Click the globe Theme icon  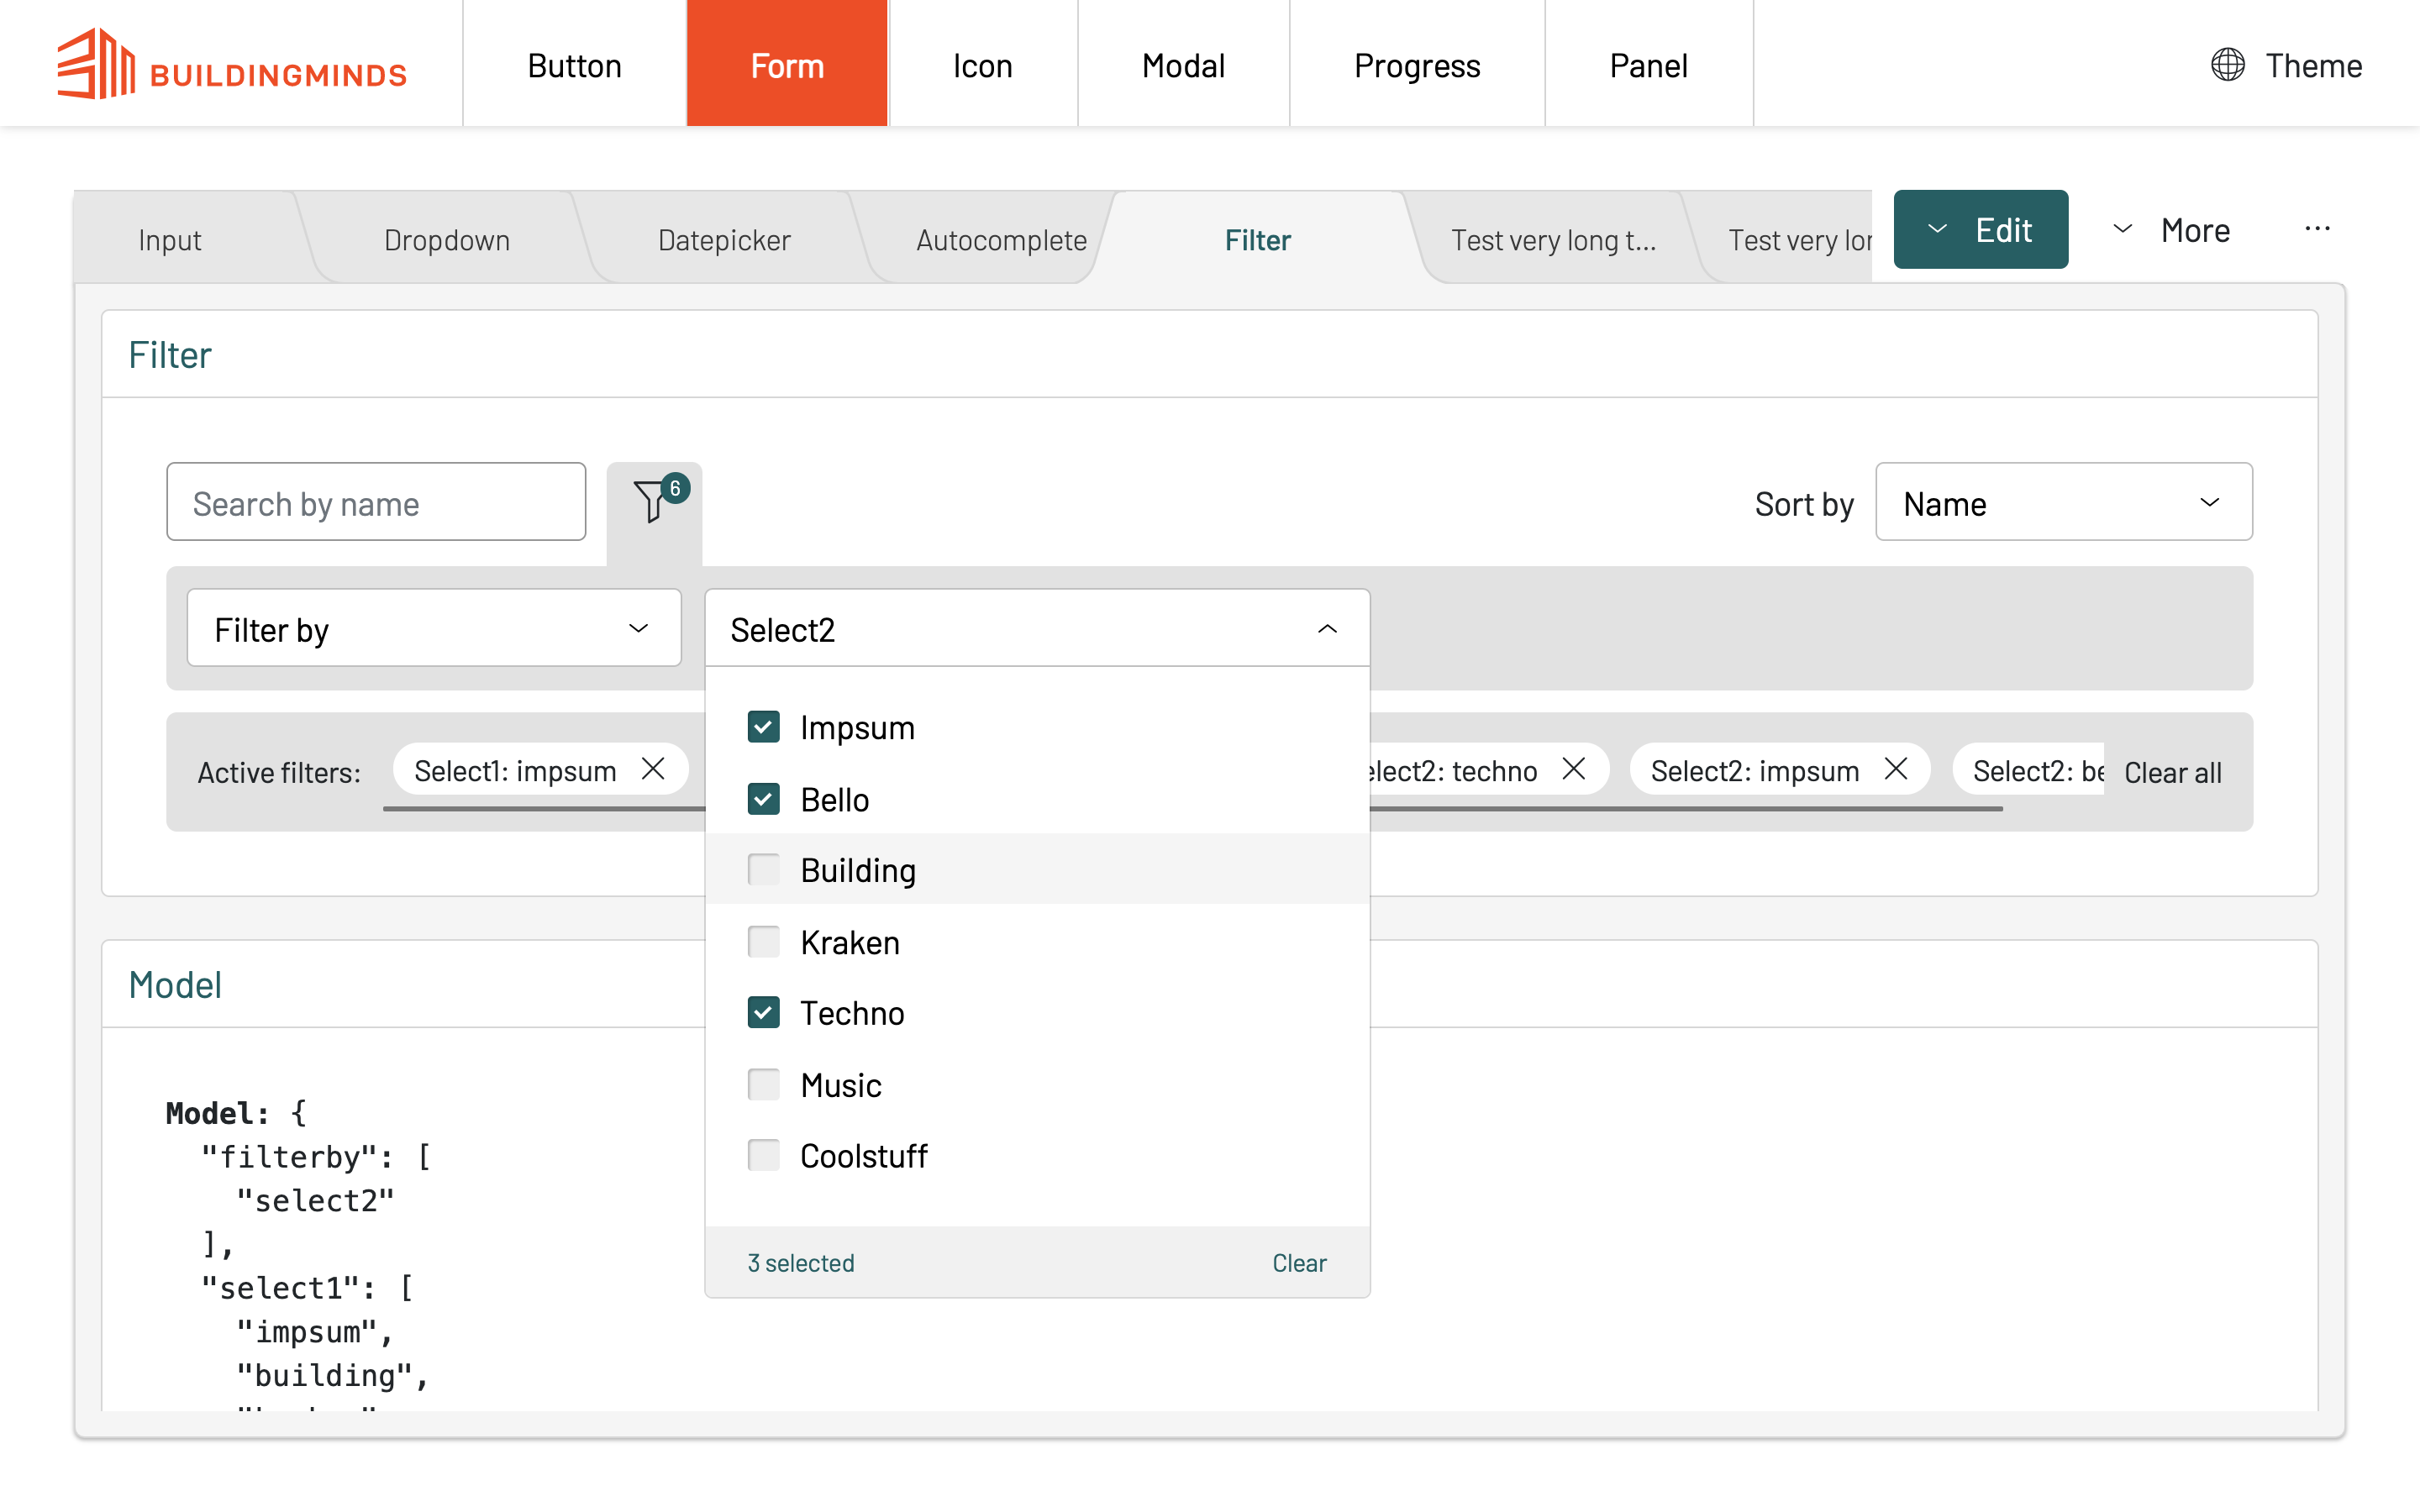pyautogui.click(x=2227, y=65)
